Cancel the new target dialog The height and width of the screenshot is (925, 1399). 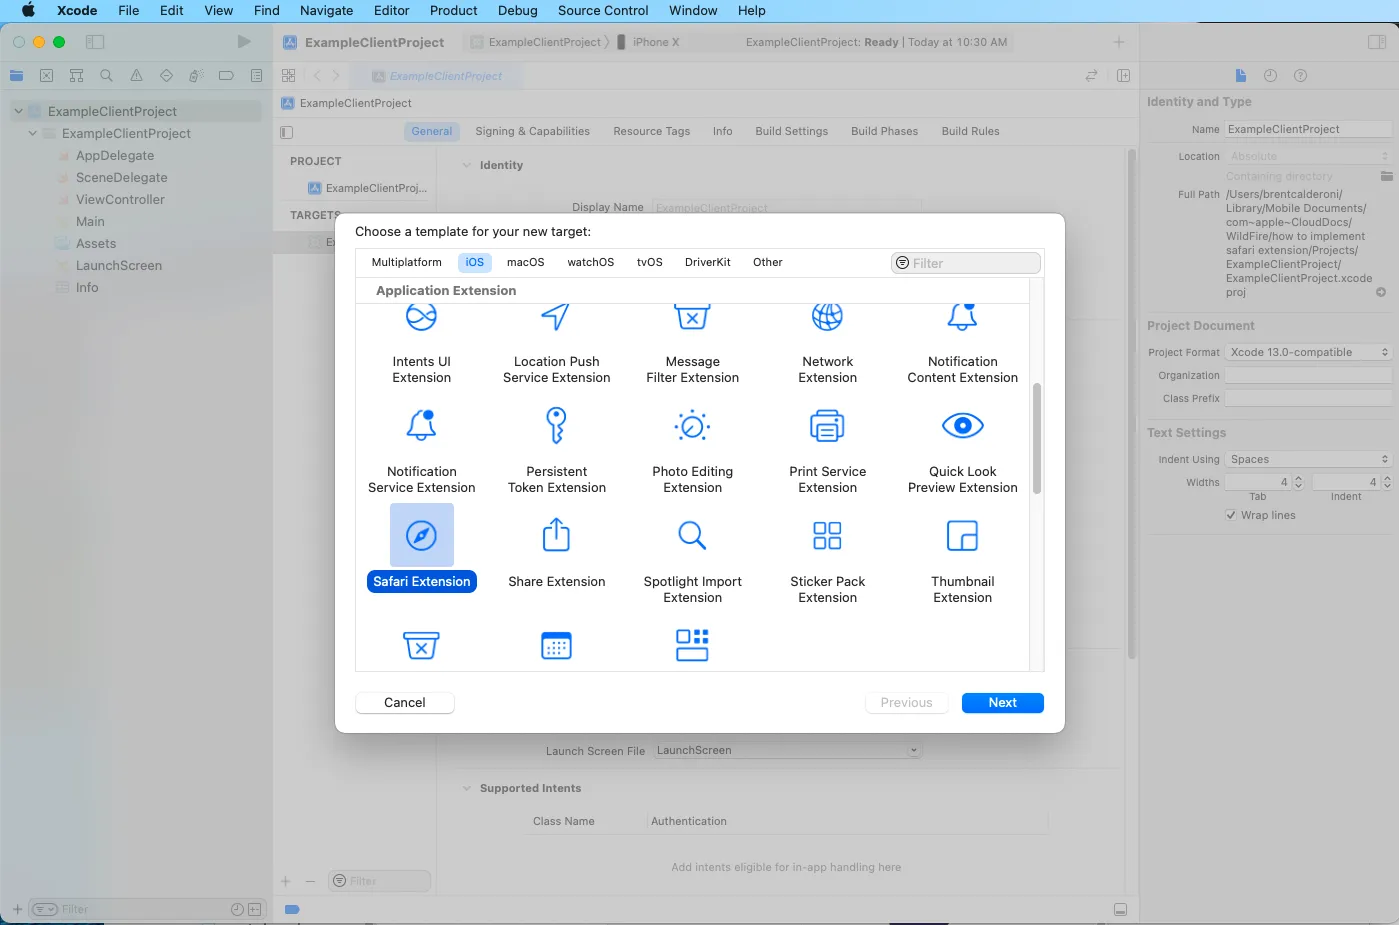point(405,703)
